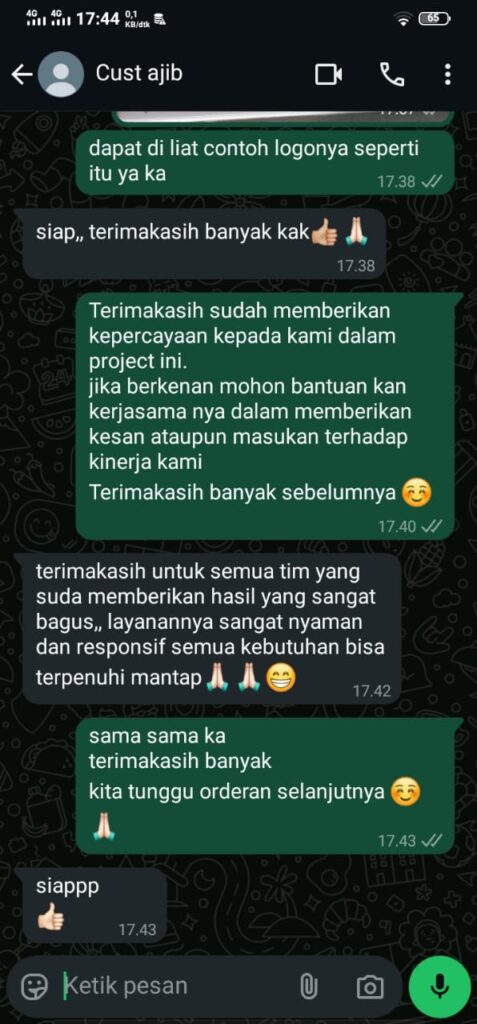Open contact info via Cust ajib name
Image resolution: width=477 pixels, height=1024 pixels.
139,73
